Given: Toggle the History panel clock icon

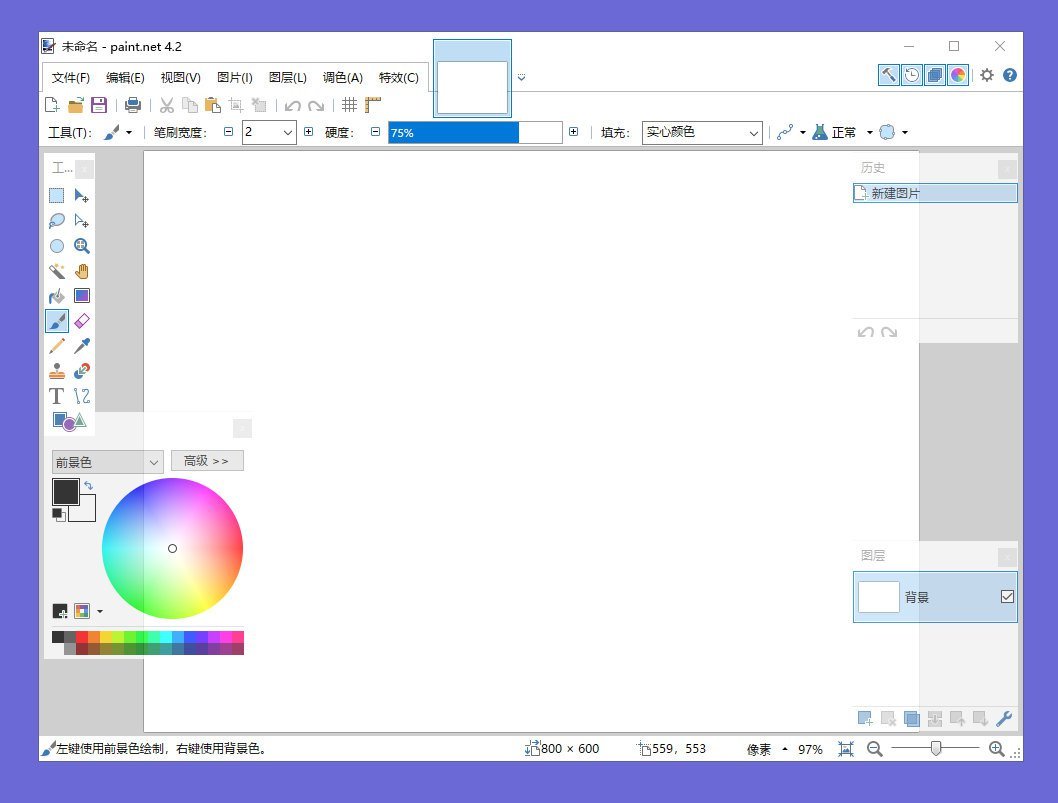Looking at the screenshot, I should tap(911, 74).
